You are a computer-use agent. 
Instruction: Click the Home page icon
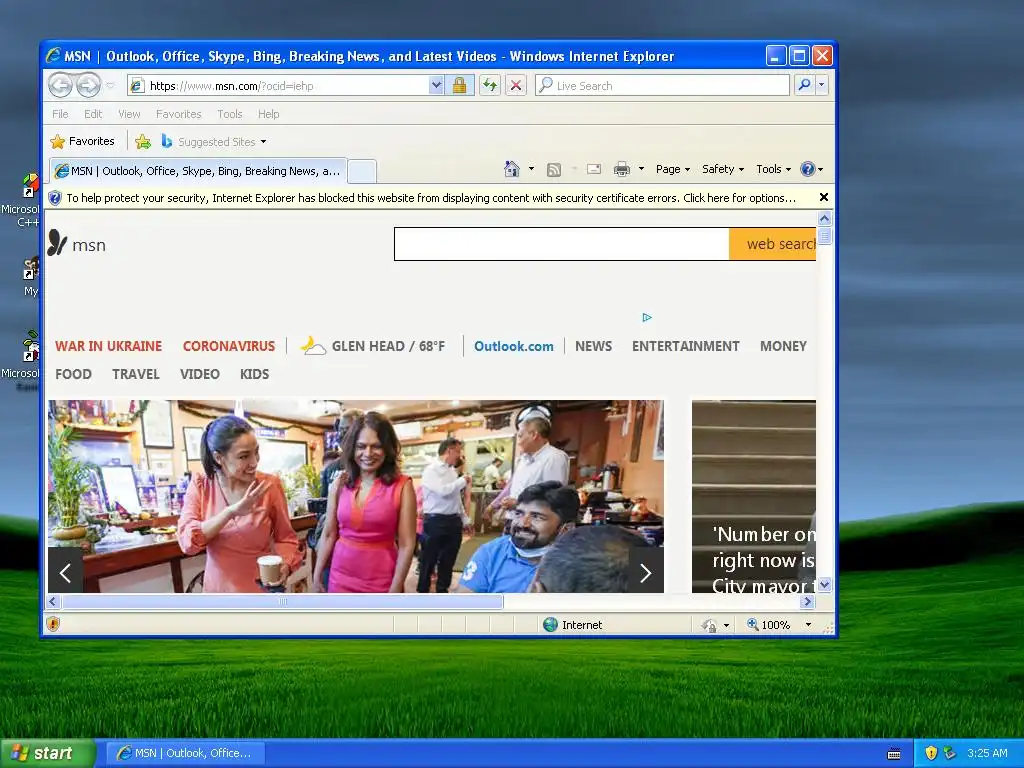[x=511, y=169]
